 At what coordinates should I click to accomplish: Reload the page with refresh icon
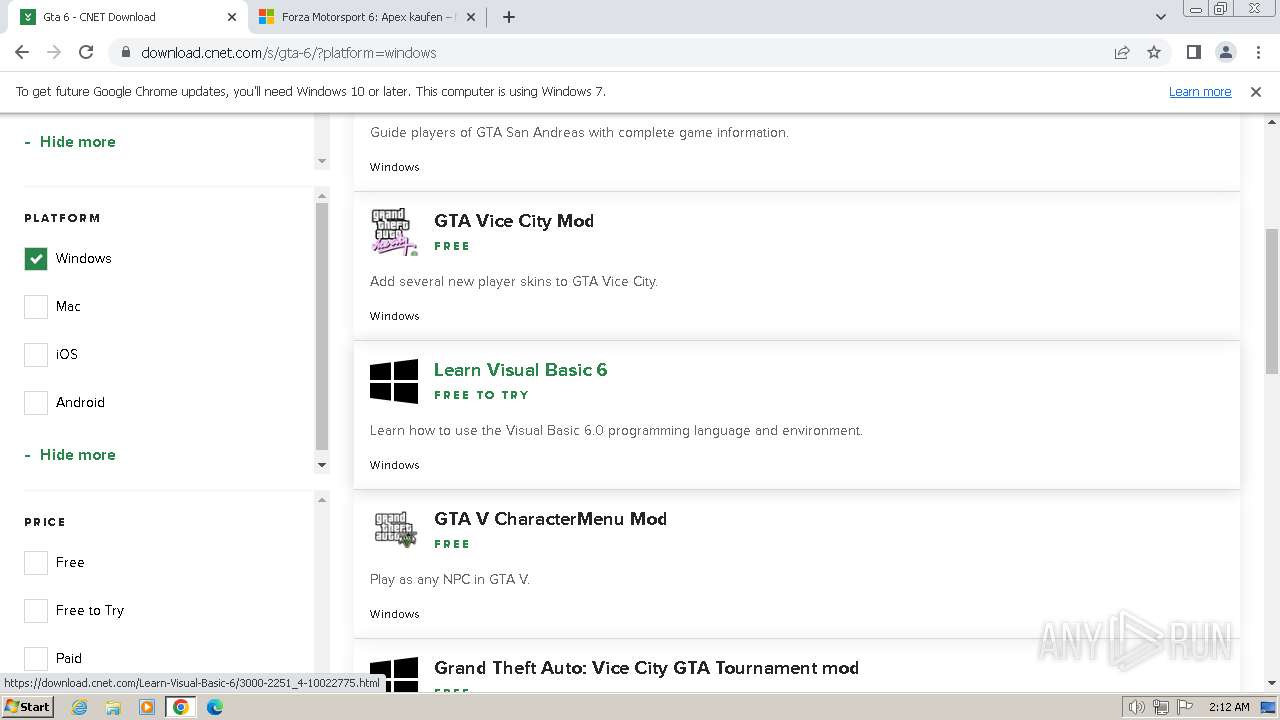pos(86,52)
